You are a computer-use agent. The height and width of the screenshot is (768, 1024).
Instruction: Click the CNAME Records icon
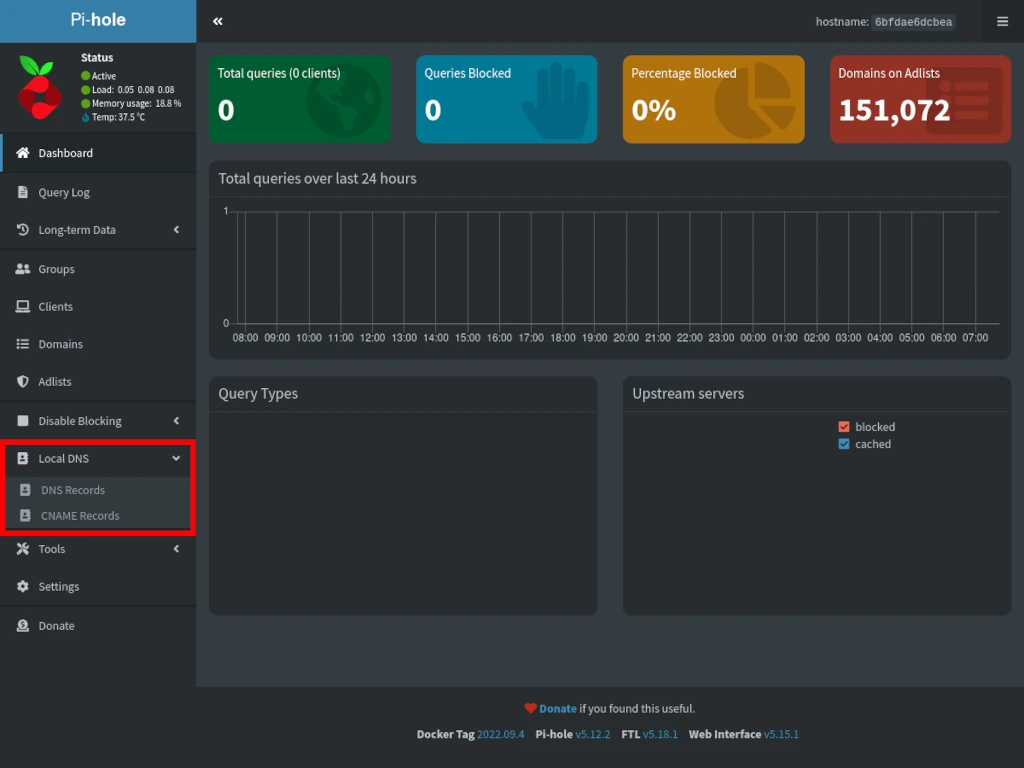[25, 516]
